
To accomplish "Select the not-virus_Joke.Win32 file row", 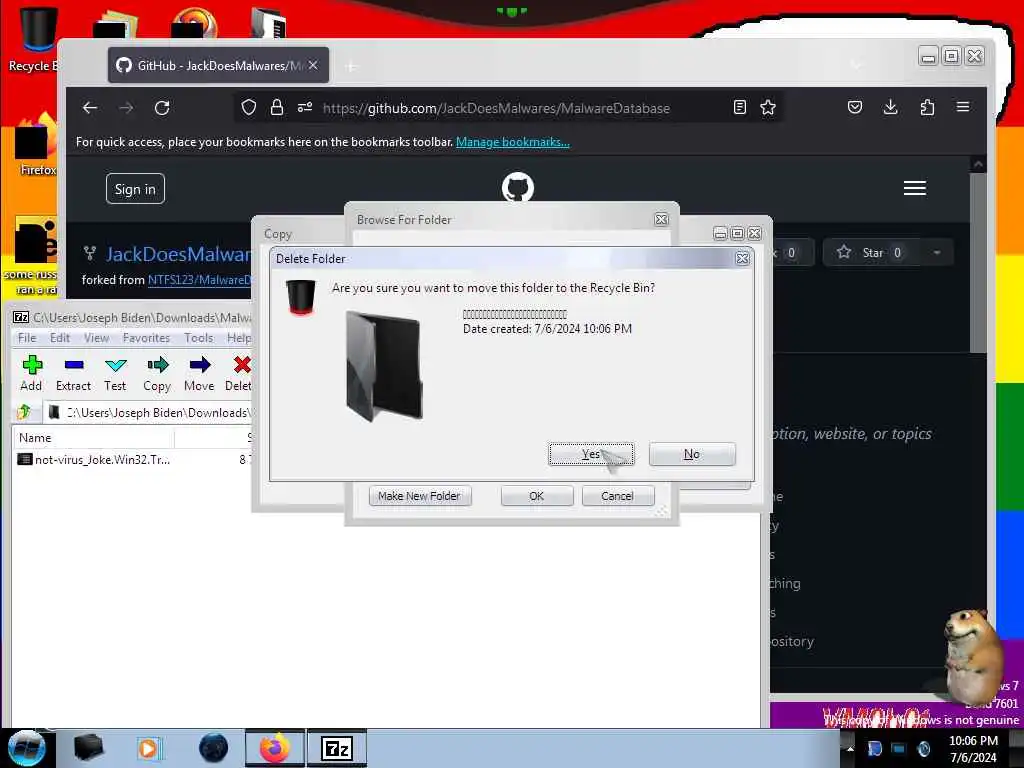I will coord(131,460).
